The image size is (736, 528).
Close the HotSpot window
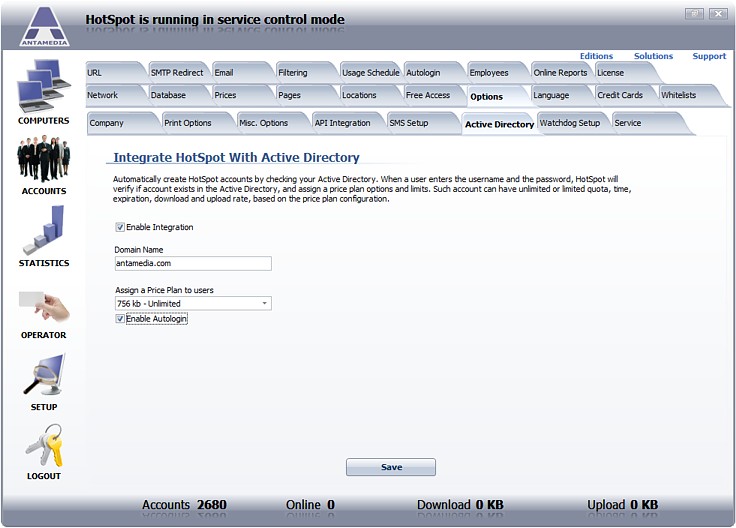point(718,14)
